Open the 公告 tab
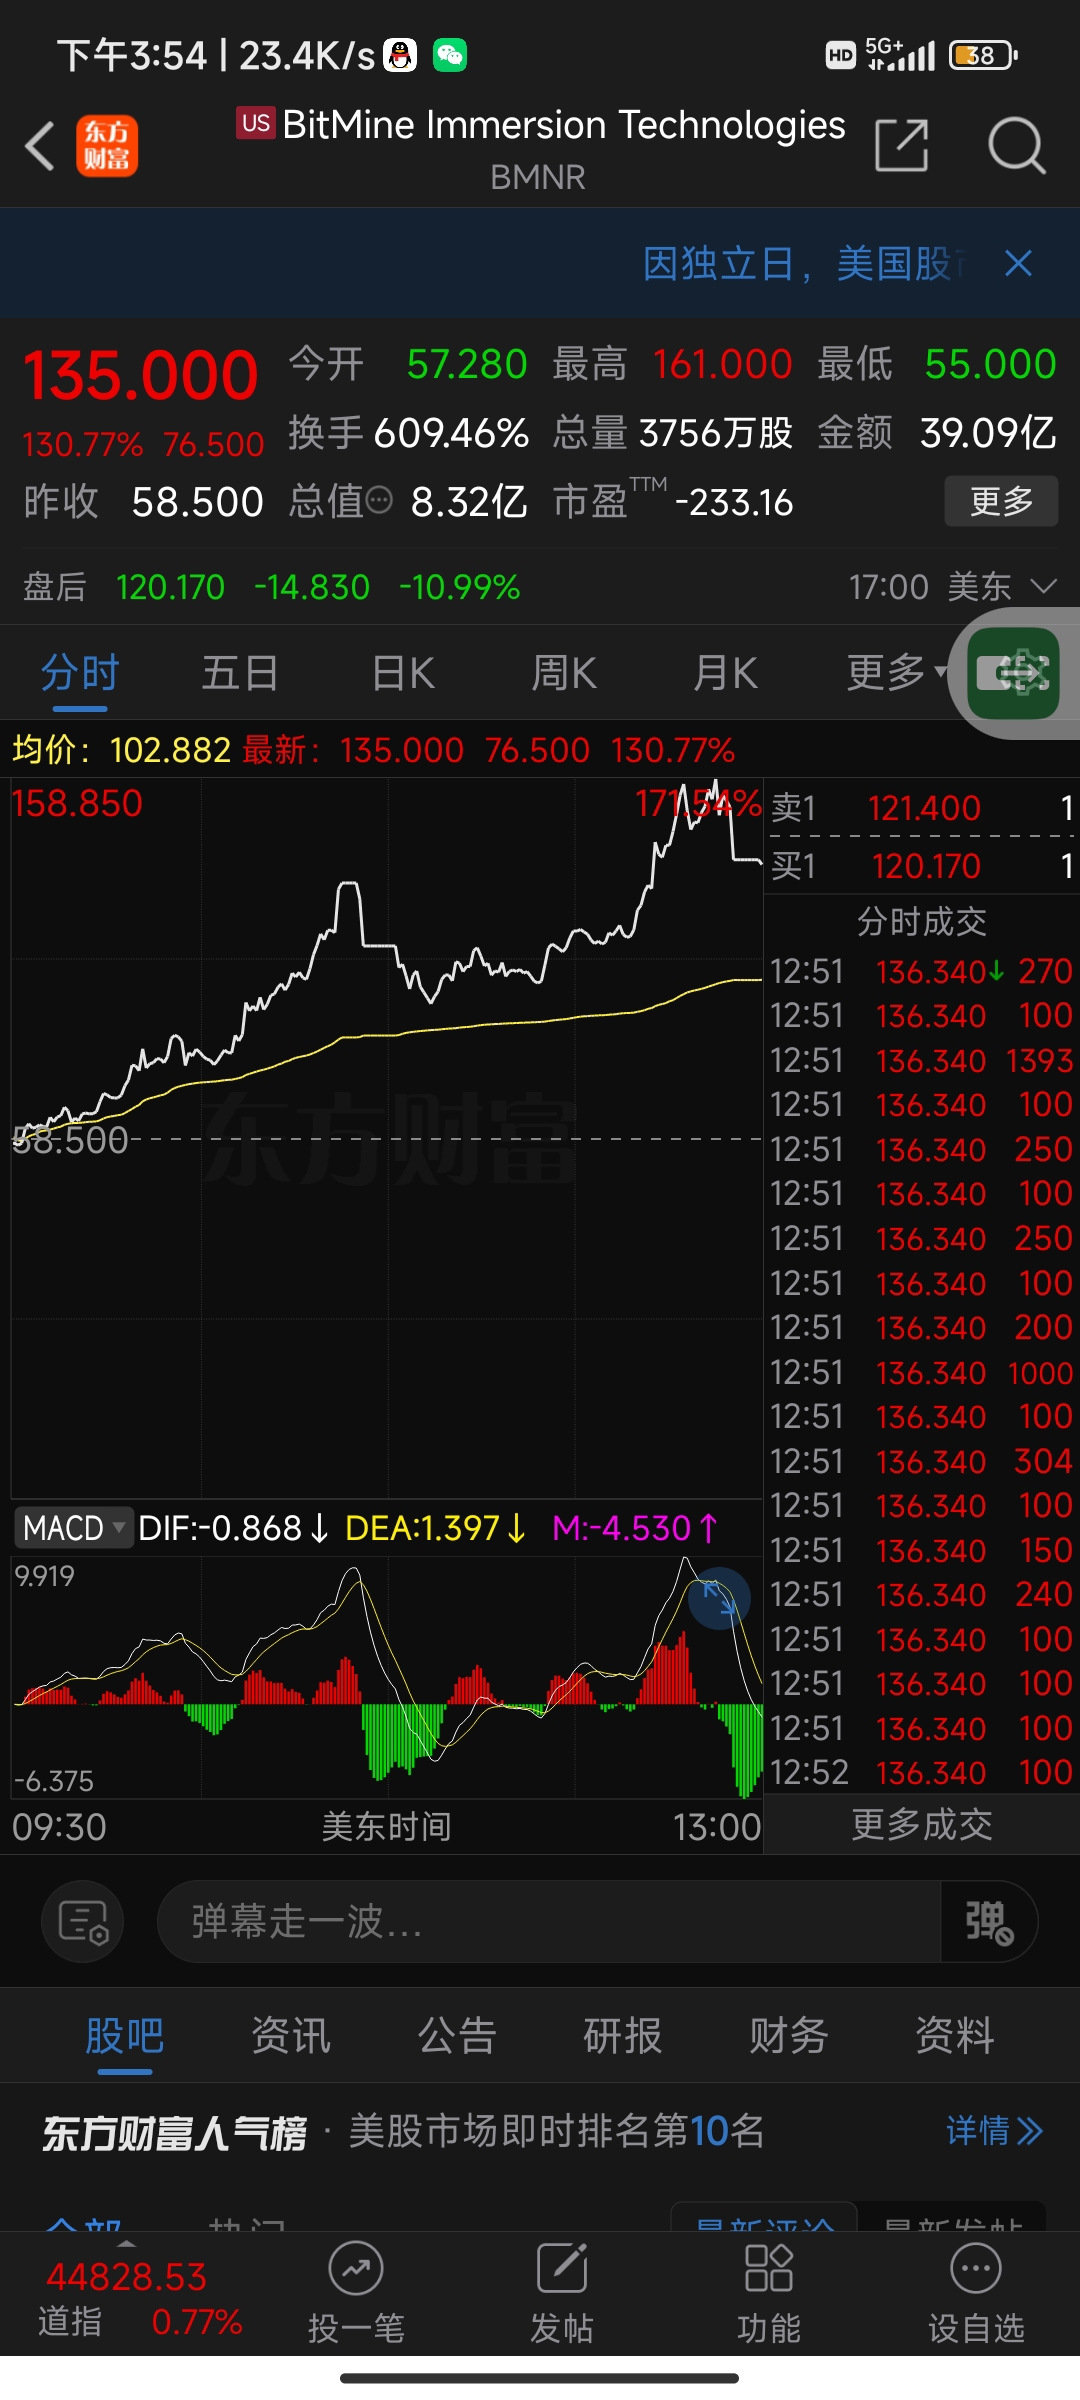The width and height of the screenshot is (1080, 2400). (x=457, y=2036)
